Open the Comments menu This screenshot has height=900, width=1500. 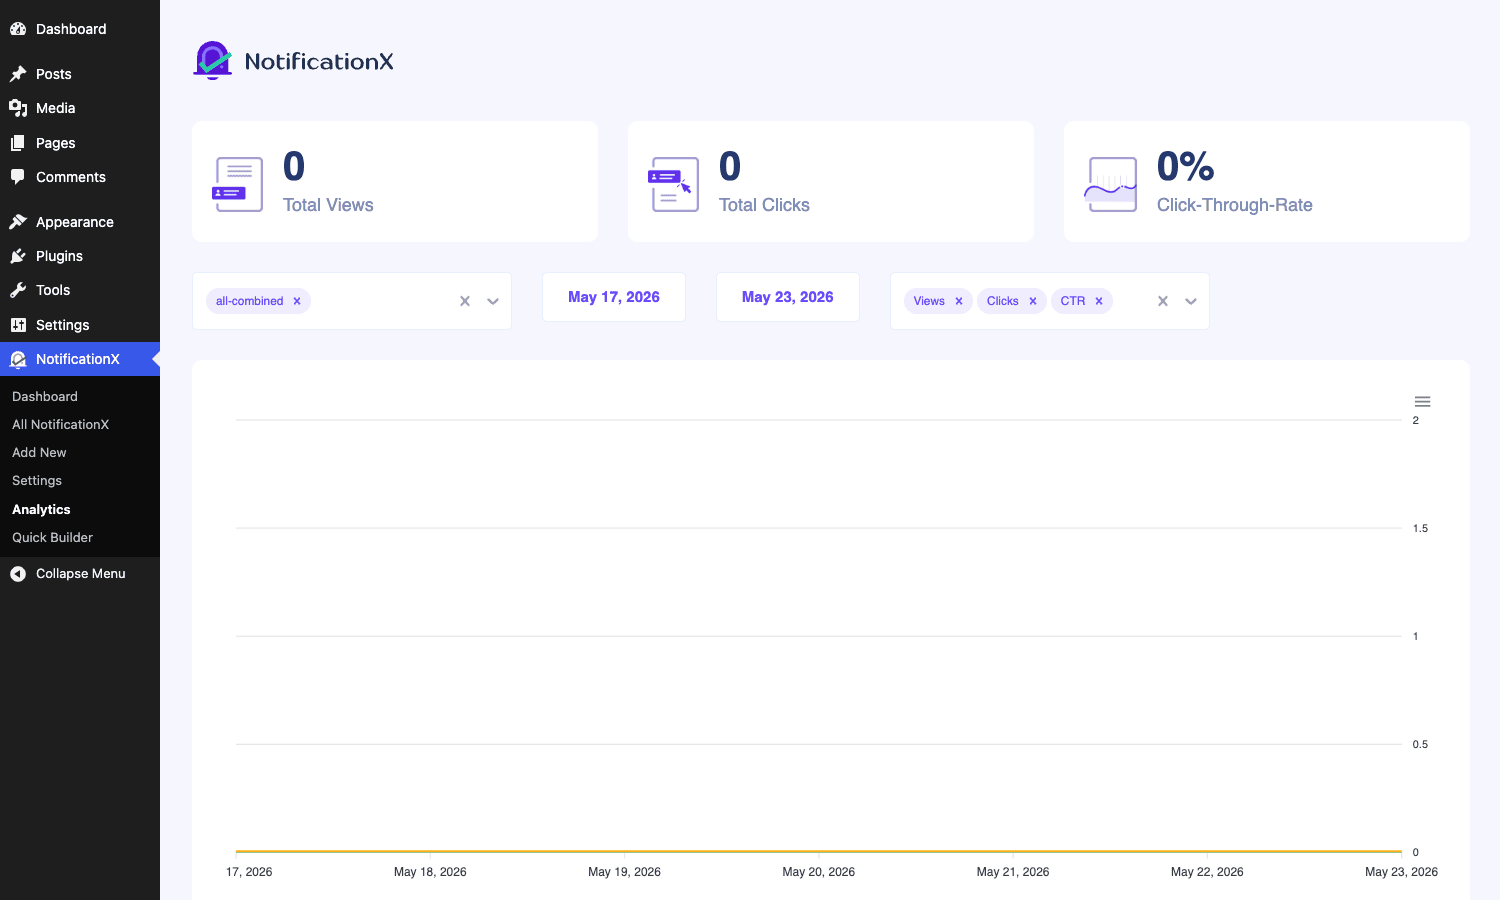80,177
